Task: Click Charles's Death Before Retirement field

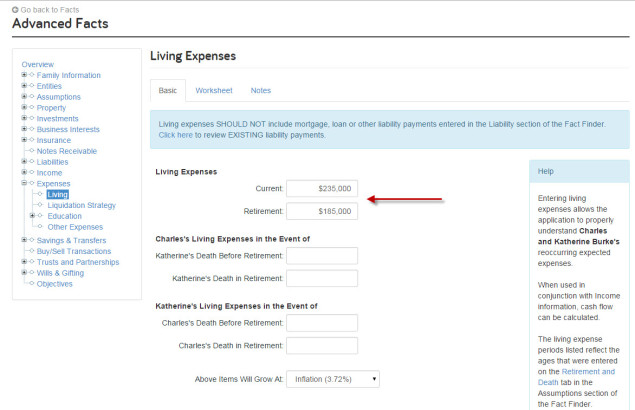Action: [322, 323]
